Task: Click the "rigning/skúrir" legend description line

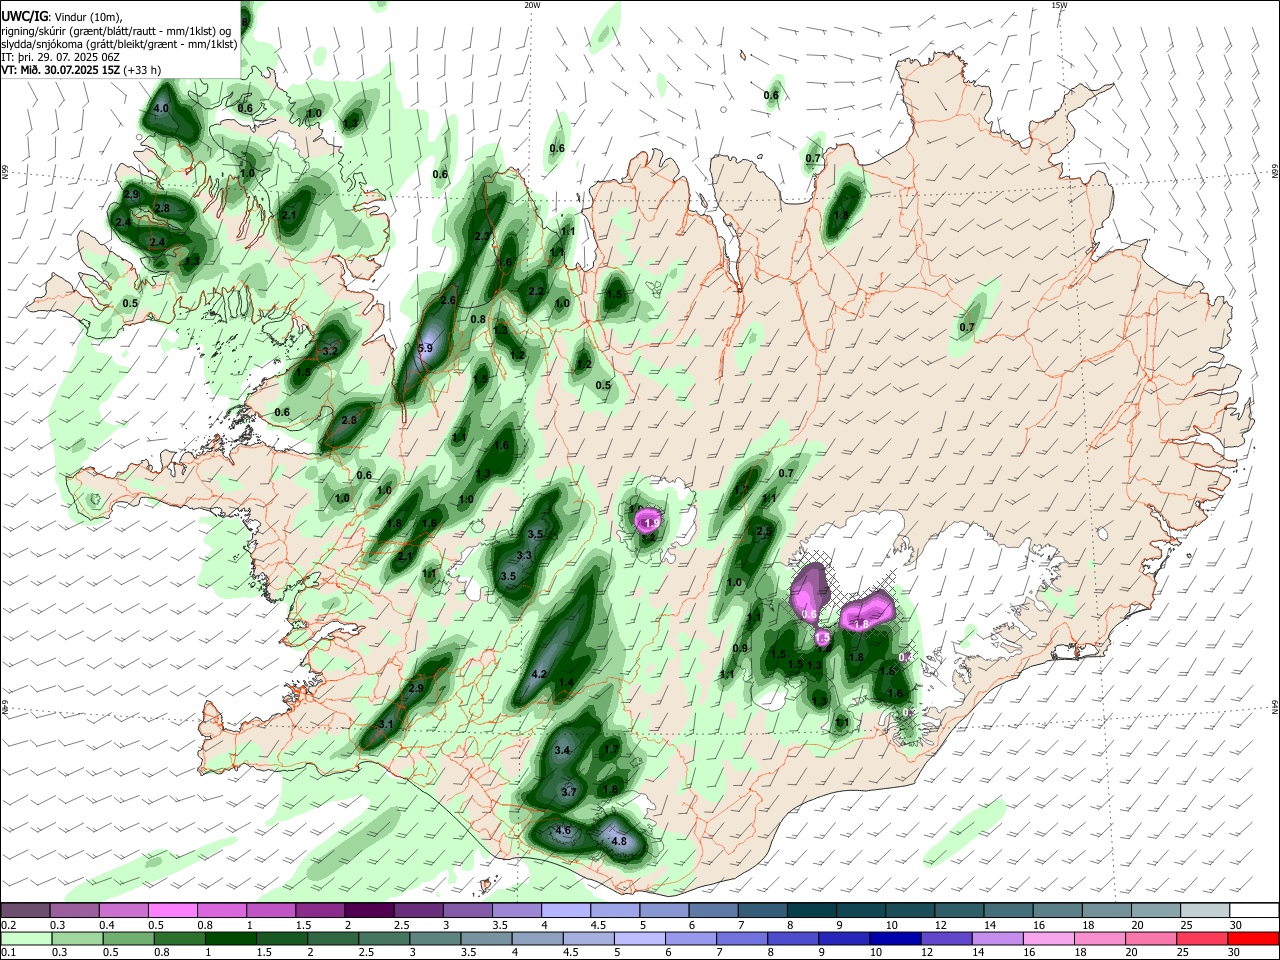Action: coord(114,31)
